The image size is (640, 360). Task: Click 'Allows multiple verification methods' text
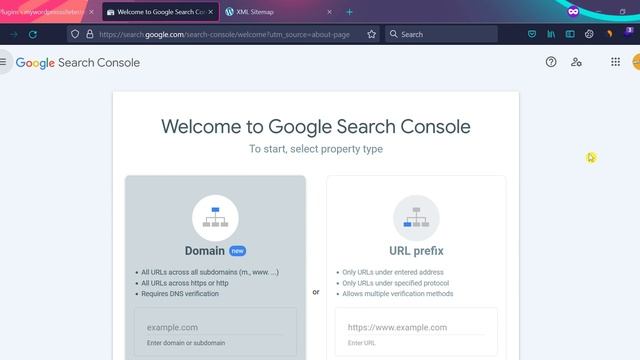pyautogui.click(x=398, y=294)
